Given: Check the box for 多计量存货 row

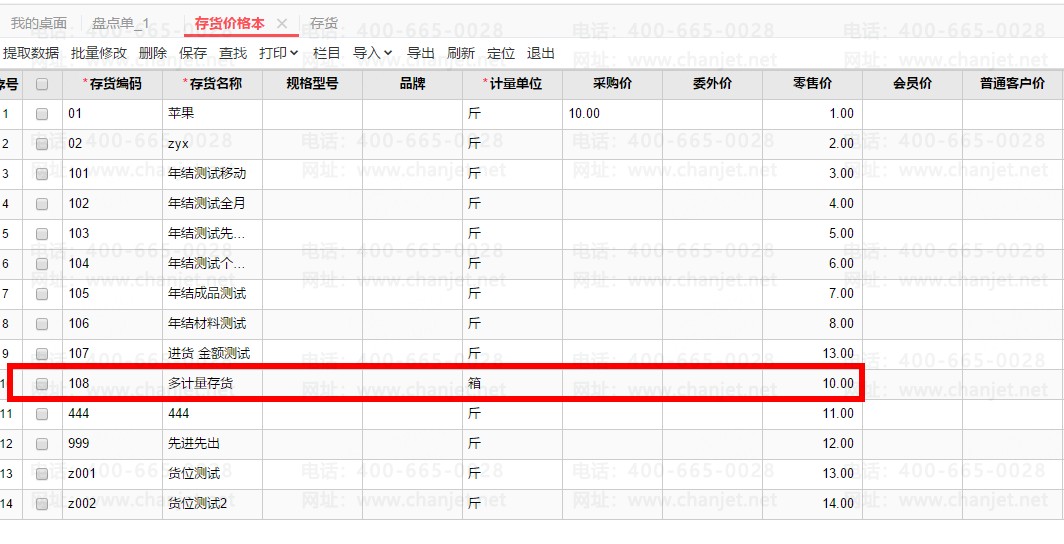Looking at the screenshot, I should coord(42,384).
